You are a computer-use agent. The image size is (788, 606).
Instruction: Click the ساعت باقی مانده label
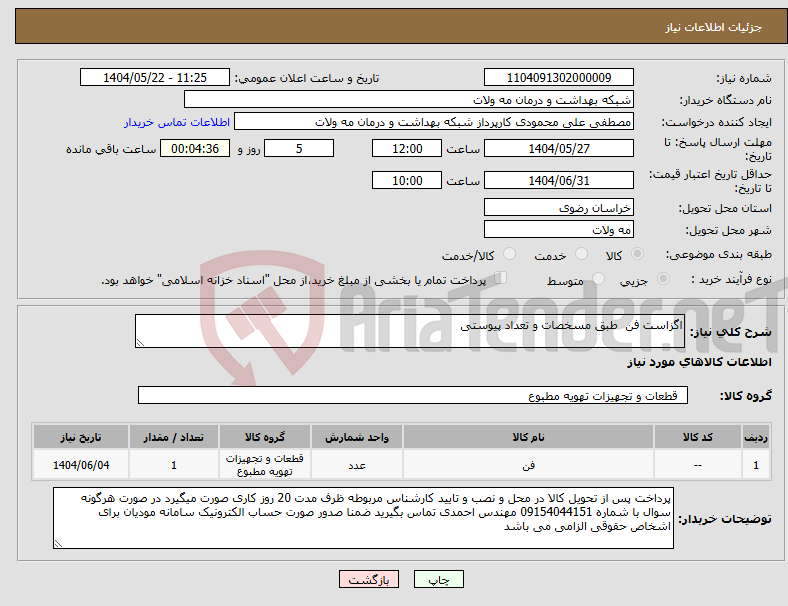(111, 149)
